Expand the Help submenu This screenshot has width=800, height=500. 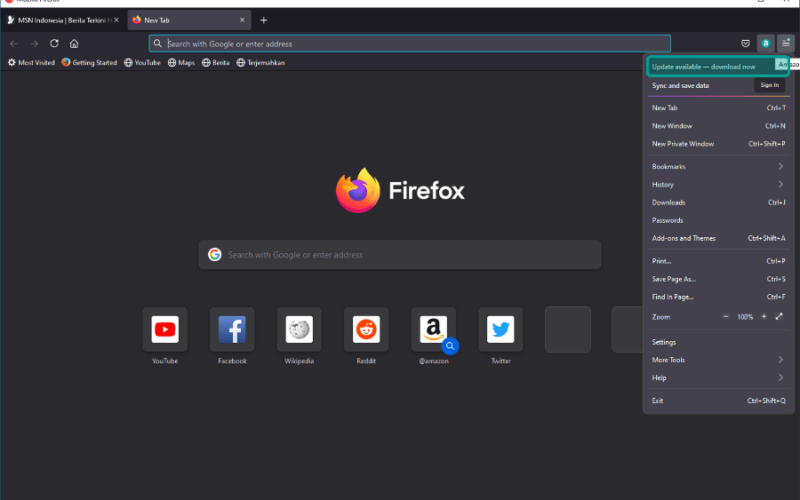(718, 378)
